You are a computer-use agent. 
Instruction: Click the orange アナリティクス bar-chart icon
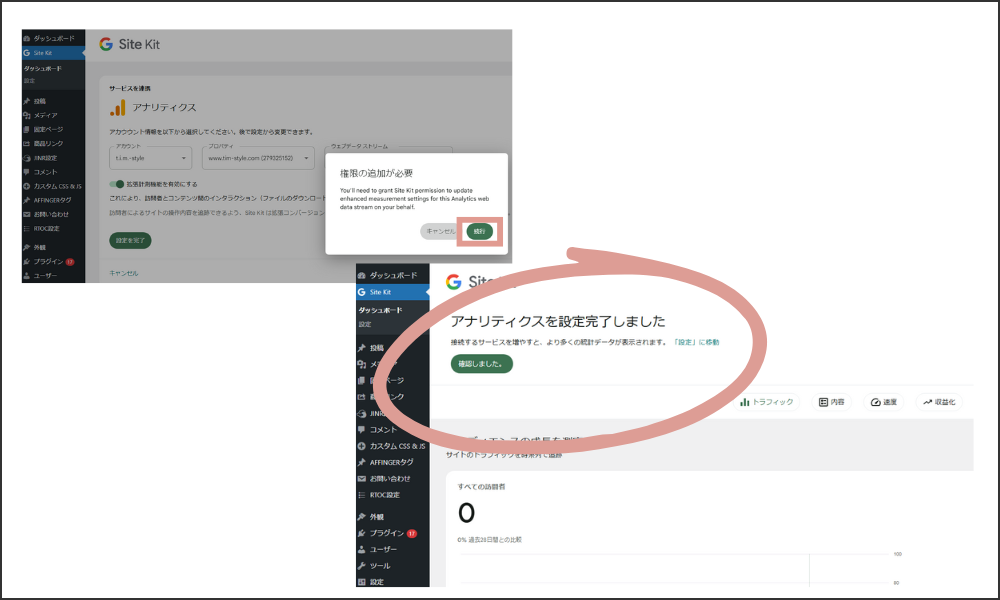point(118,108)
